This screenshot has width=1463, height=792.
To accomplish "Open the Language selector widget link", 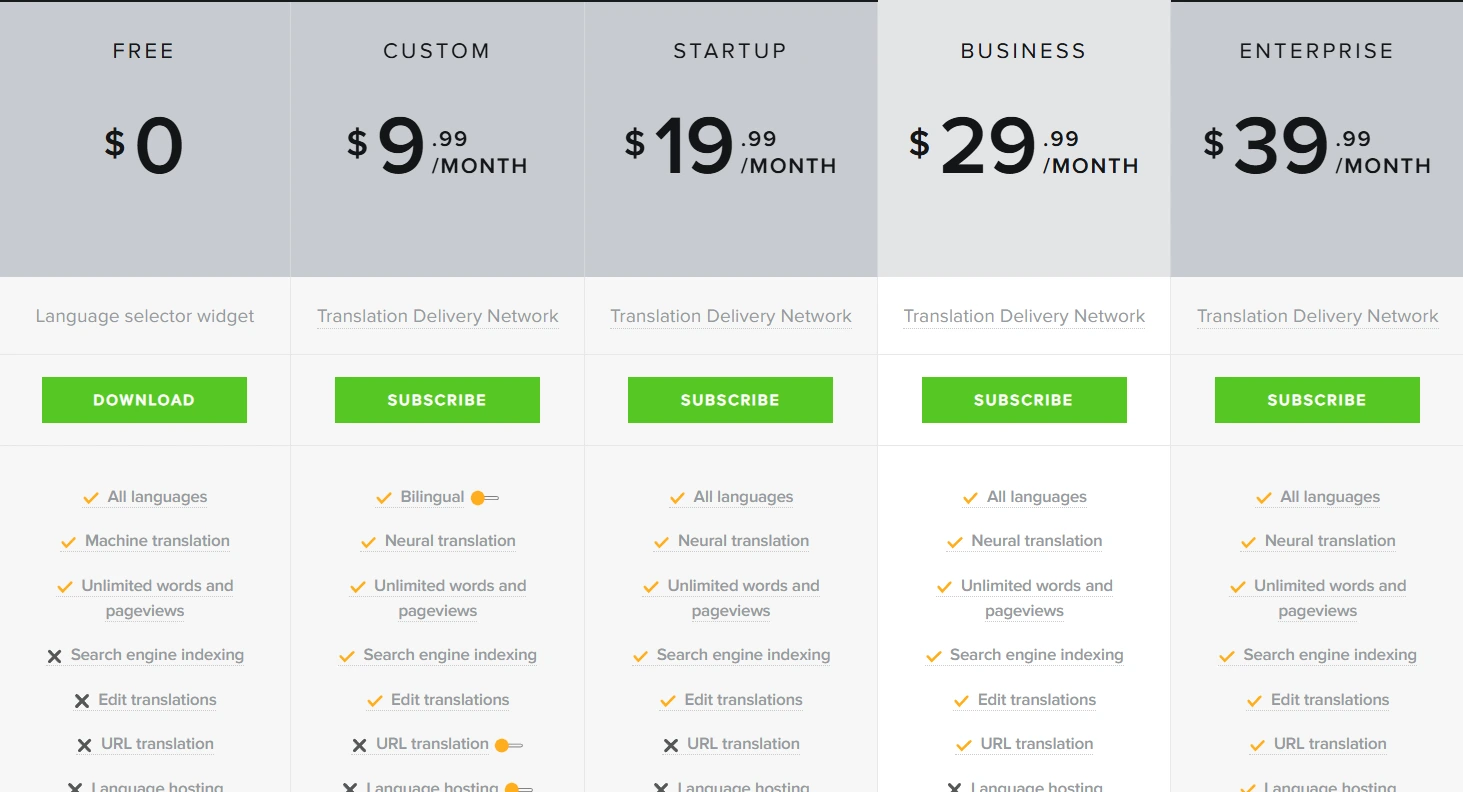I will pos(144,316).
